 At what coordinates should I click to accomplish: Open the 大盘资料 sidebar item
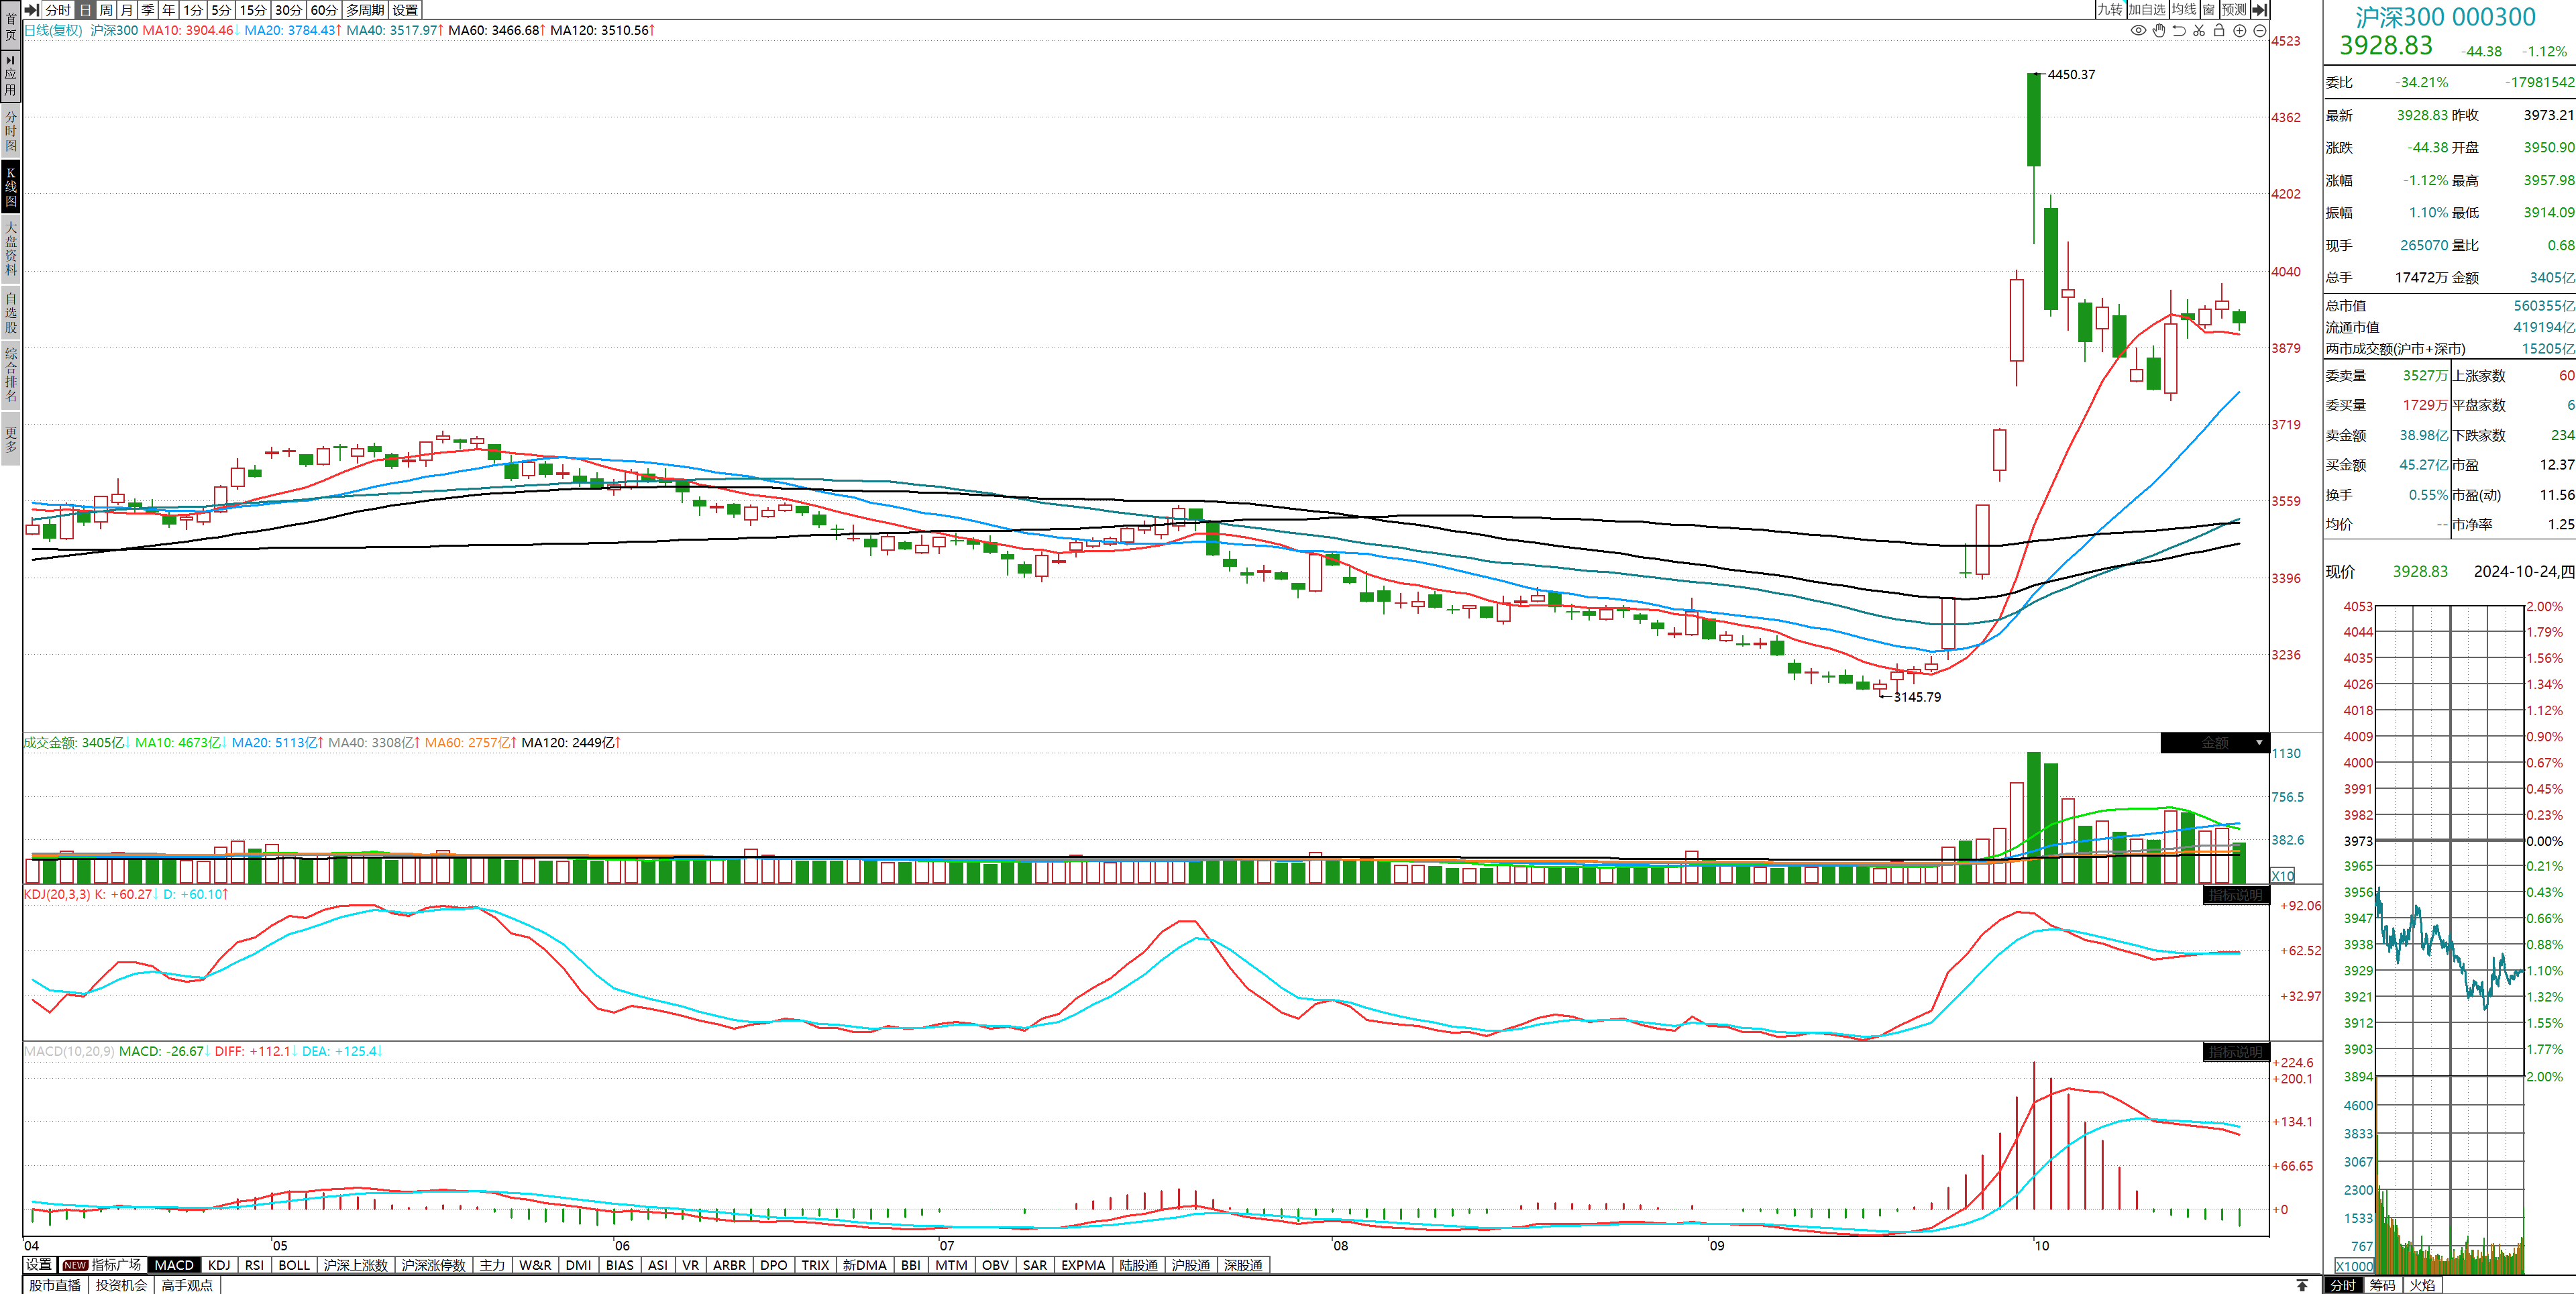pos(11,248)
